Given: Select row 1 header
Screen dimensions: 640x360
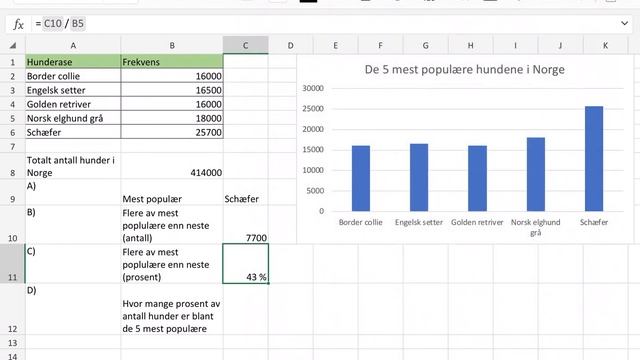Looking at the screenshot, I should (x=13, y=62).
